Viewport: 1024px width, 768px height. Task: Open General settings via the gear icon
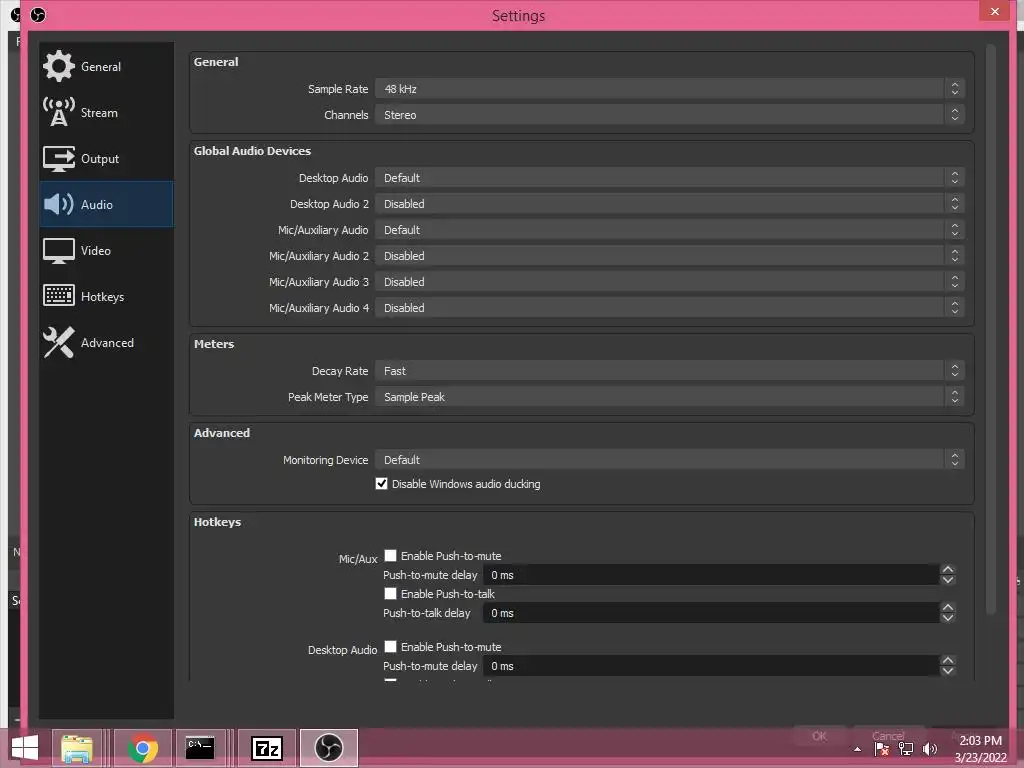pyautogui.click(x=58, y=66)
